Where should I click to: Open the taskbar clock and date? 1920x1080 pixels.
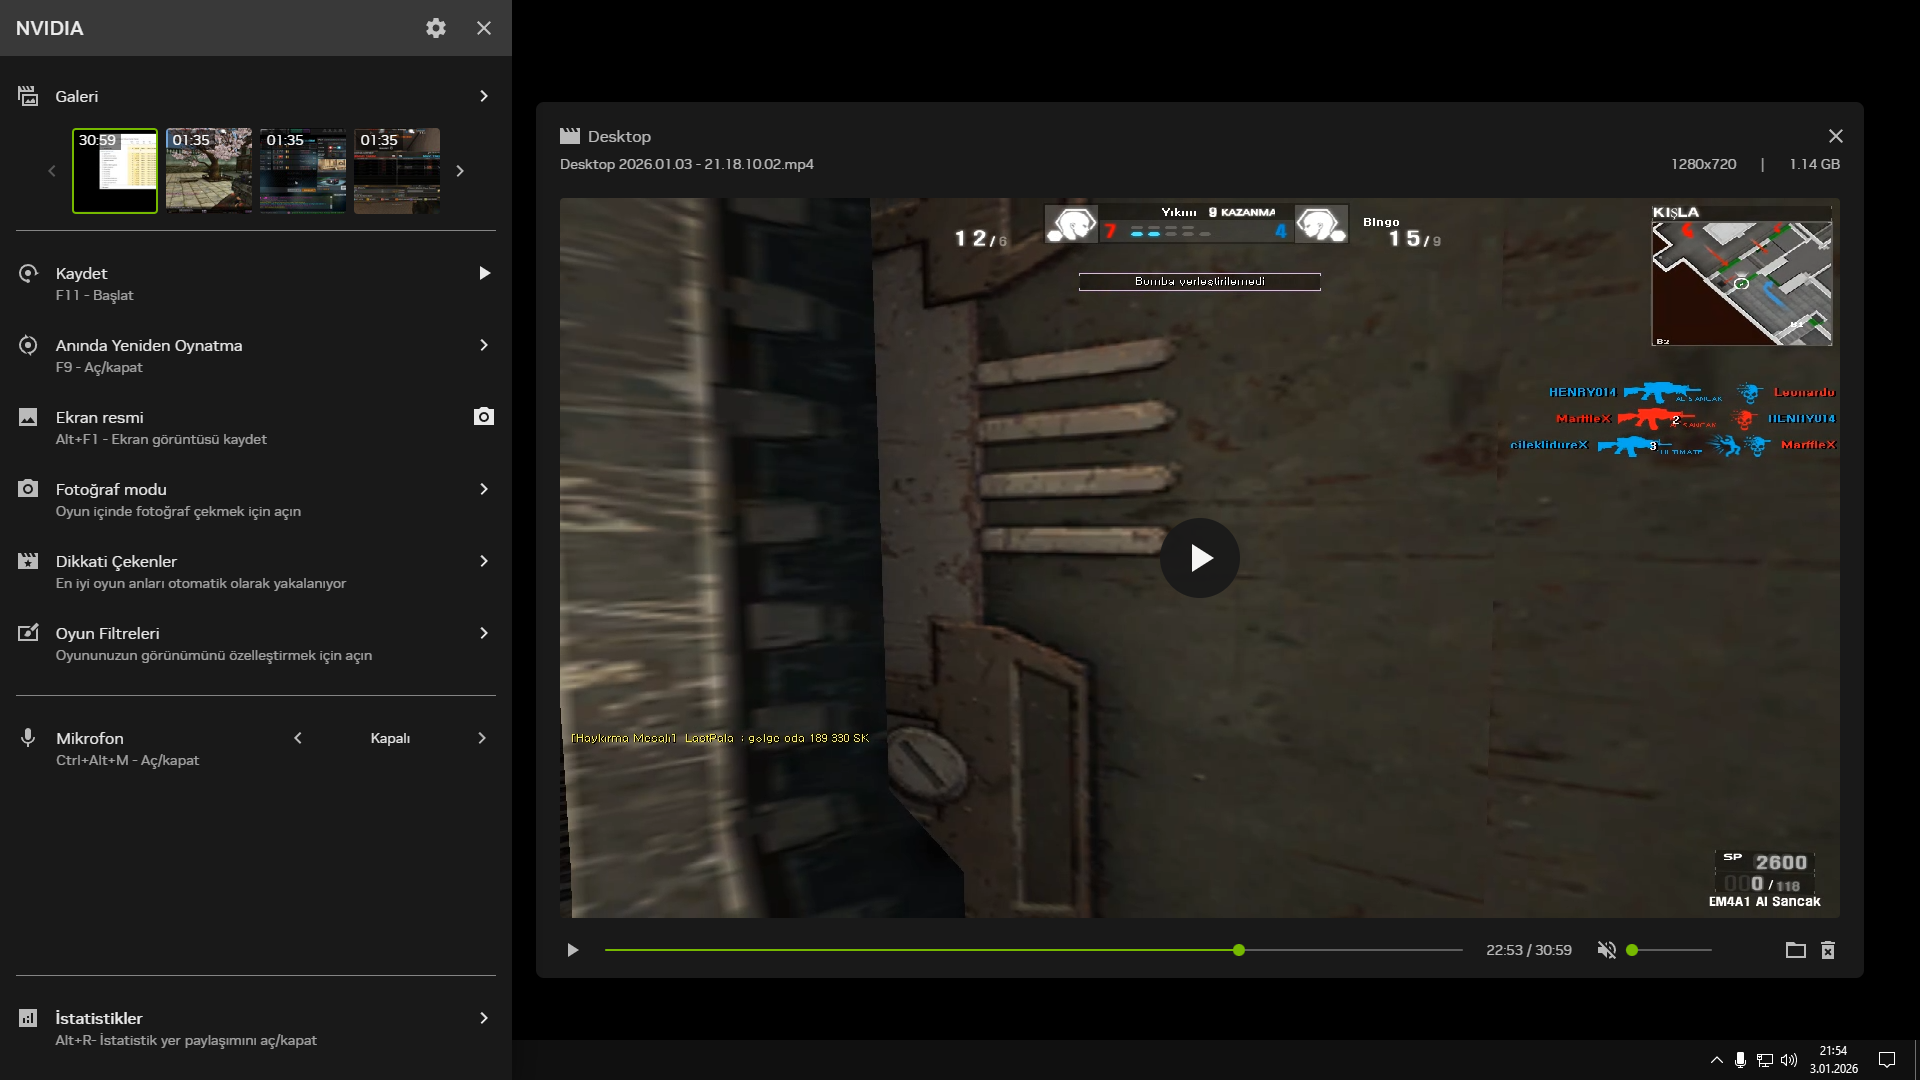[x=1834, y=1060]
